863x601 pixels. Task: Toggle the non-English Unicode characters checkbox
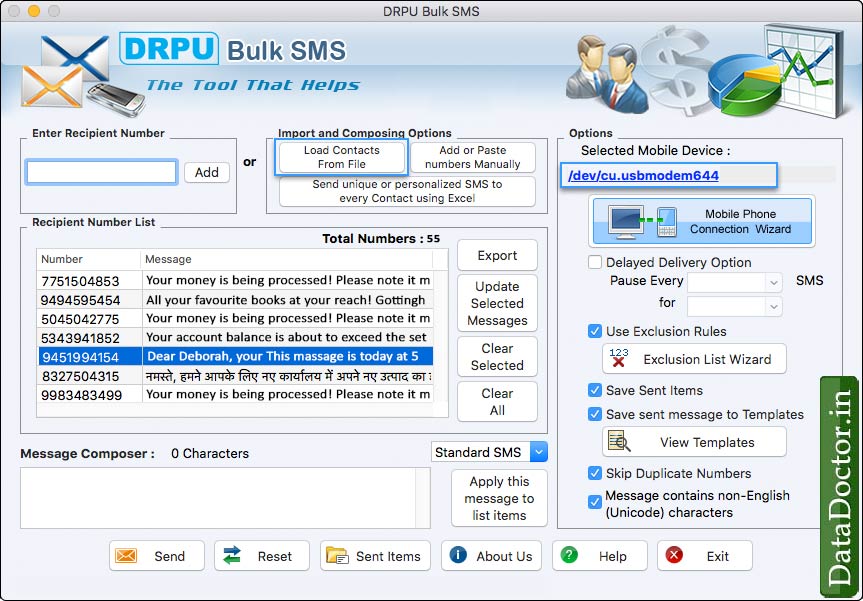coord(594,502)
